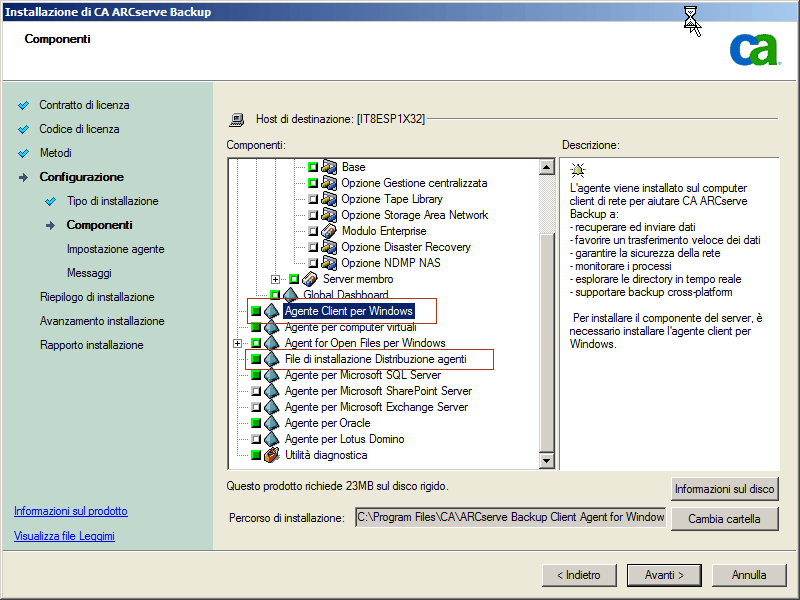The width and height of the screenshot is (800, 600).
Task: Toggle Opzione Tape Library checkbox
Action: click(313, 199)
